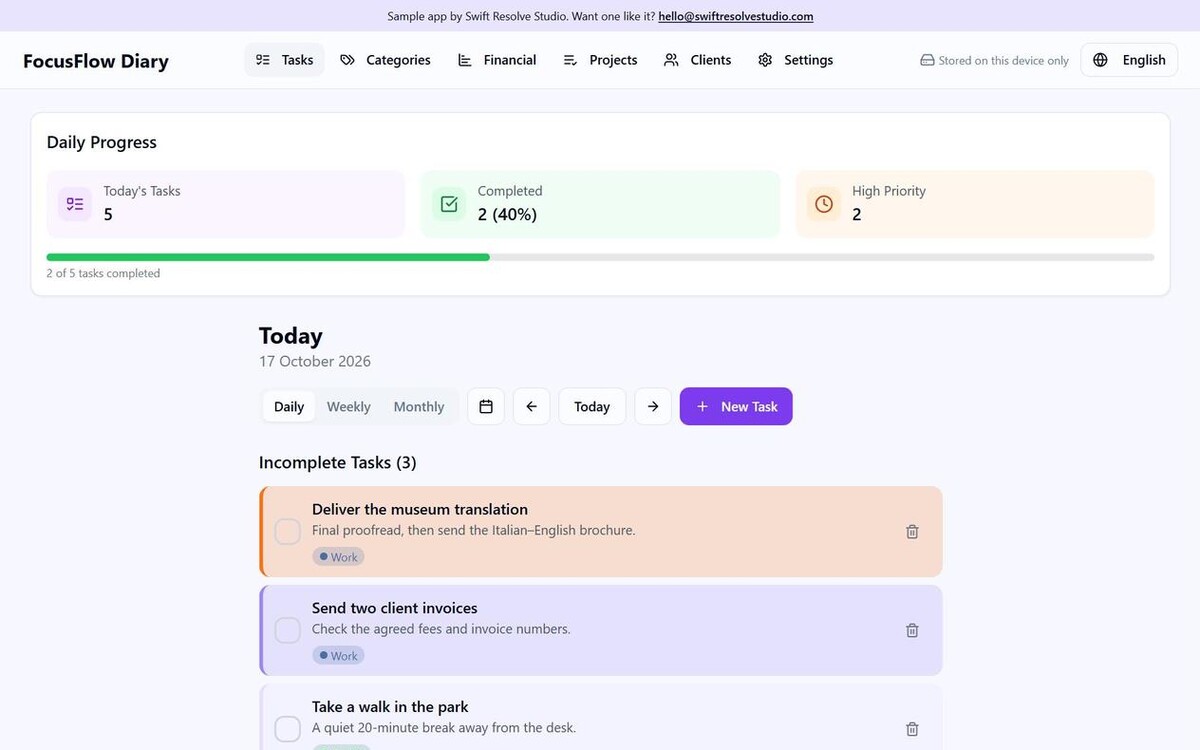Switch to Weekly view
Viewport: 1200px width, 750px height.
(x=349, y=407)
